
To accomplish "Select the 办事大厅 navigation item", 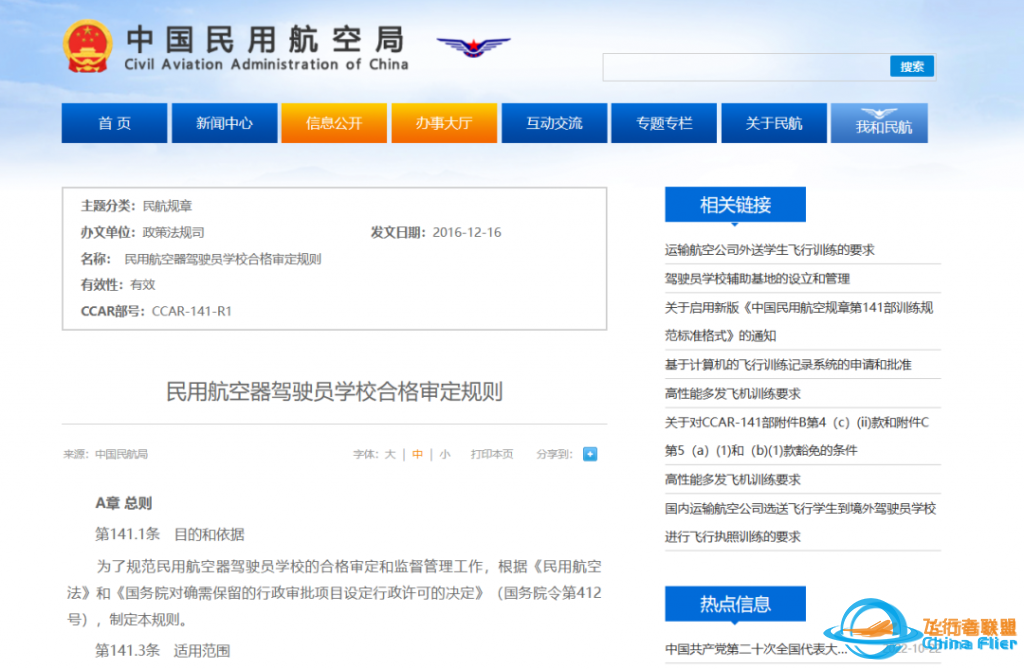I will pos(444,124).
